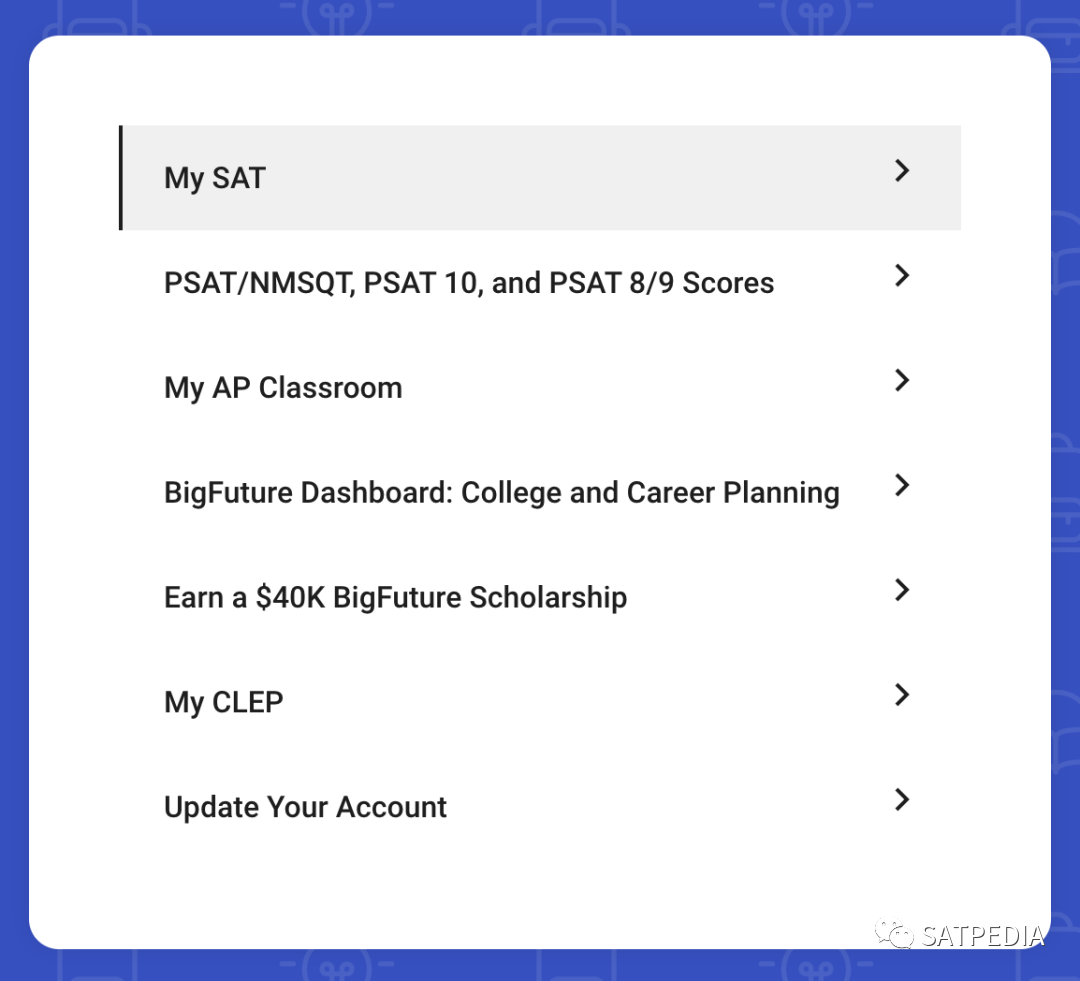1080x981 pixels.
Task: Hit the chevron beside Update Your Account
Action: [x=902, y=800]
